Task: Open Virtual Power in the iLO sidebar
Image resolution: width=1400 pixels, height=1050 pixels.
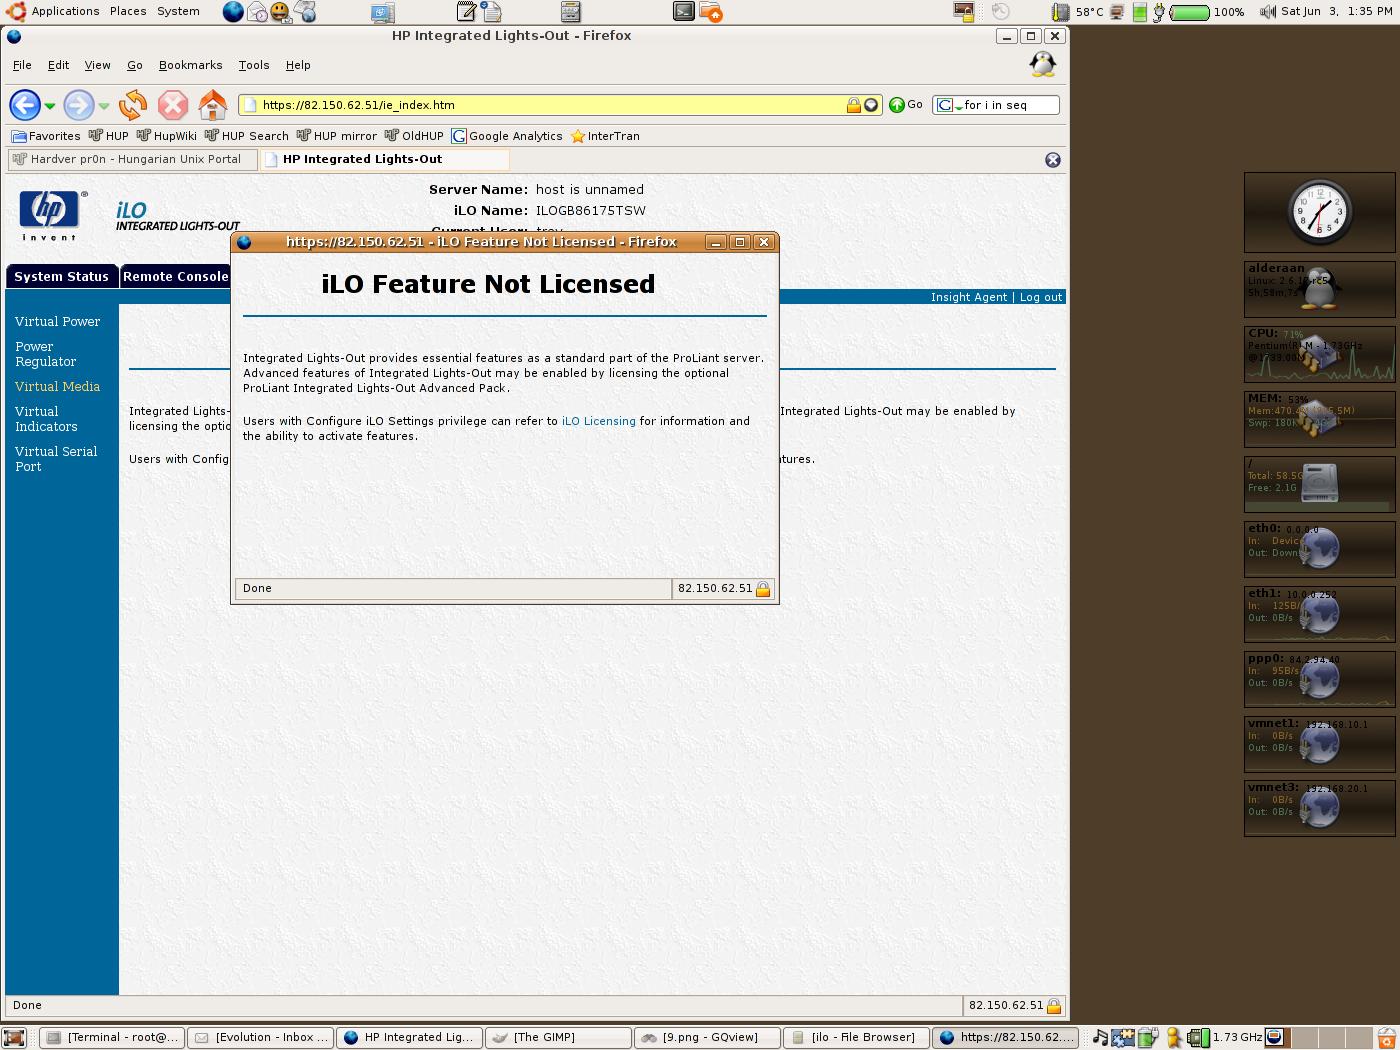Action: [58, 321]
